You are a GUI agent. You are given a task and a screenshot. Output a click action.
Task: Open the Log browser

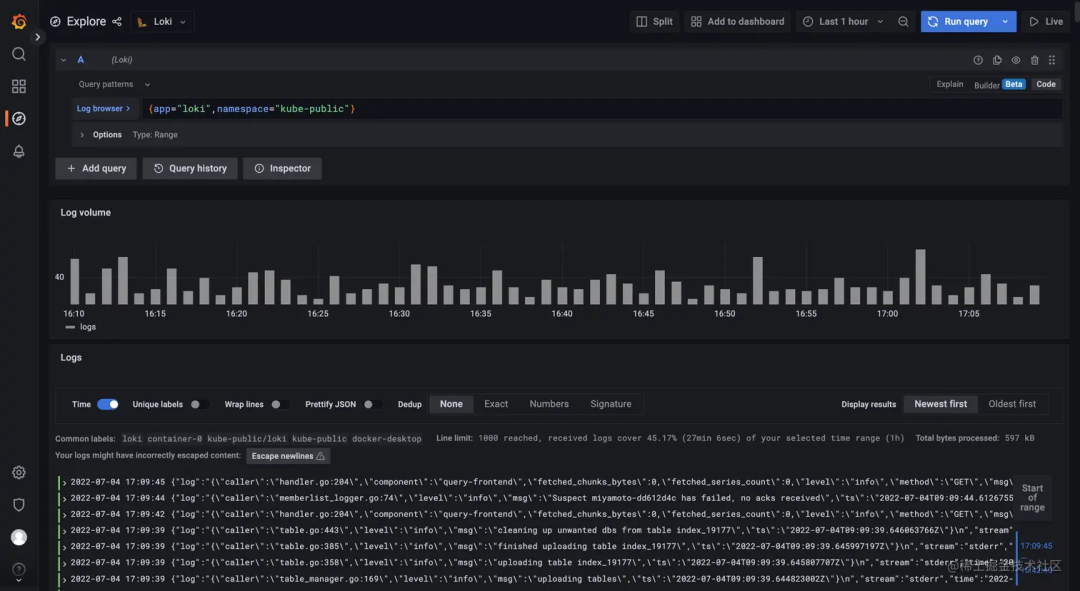pyautogui.click(x=103, y=109)
